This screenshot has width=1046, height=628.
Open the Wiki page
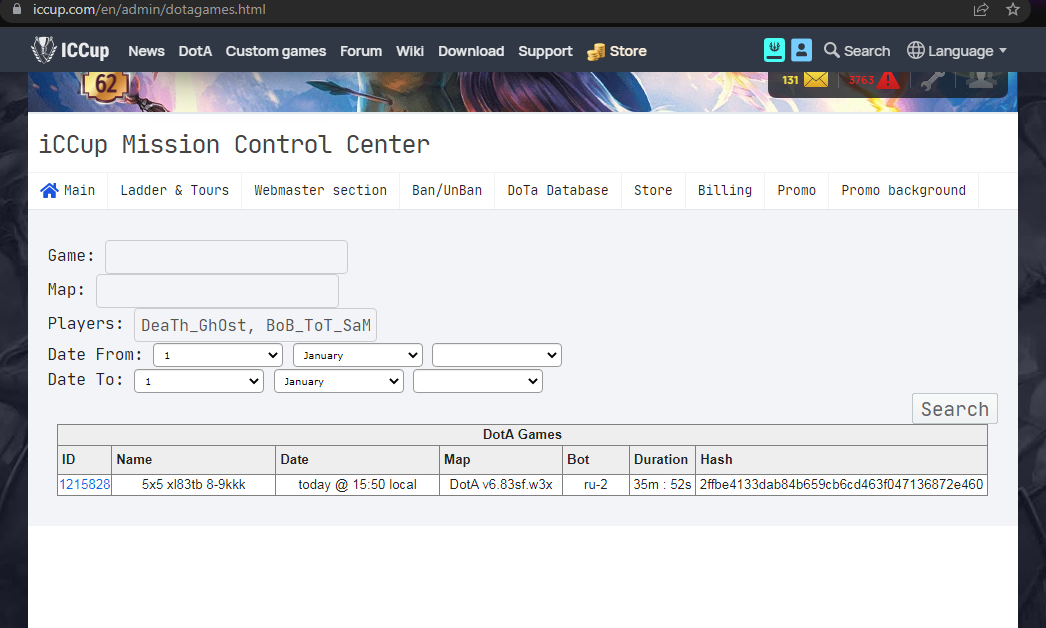tap(410, 51)
